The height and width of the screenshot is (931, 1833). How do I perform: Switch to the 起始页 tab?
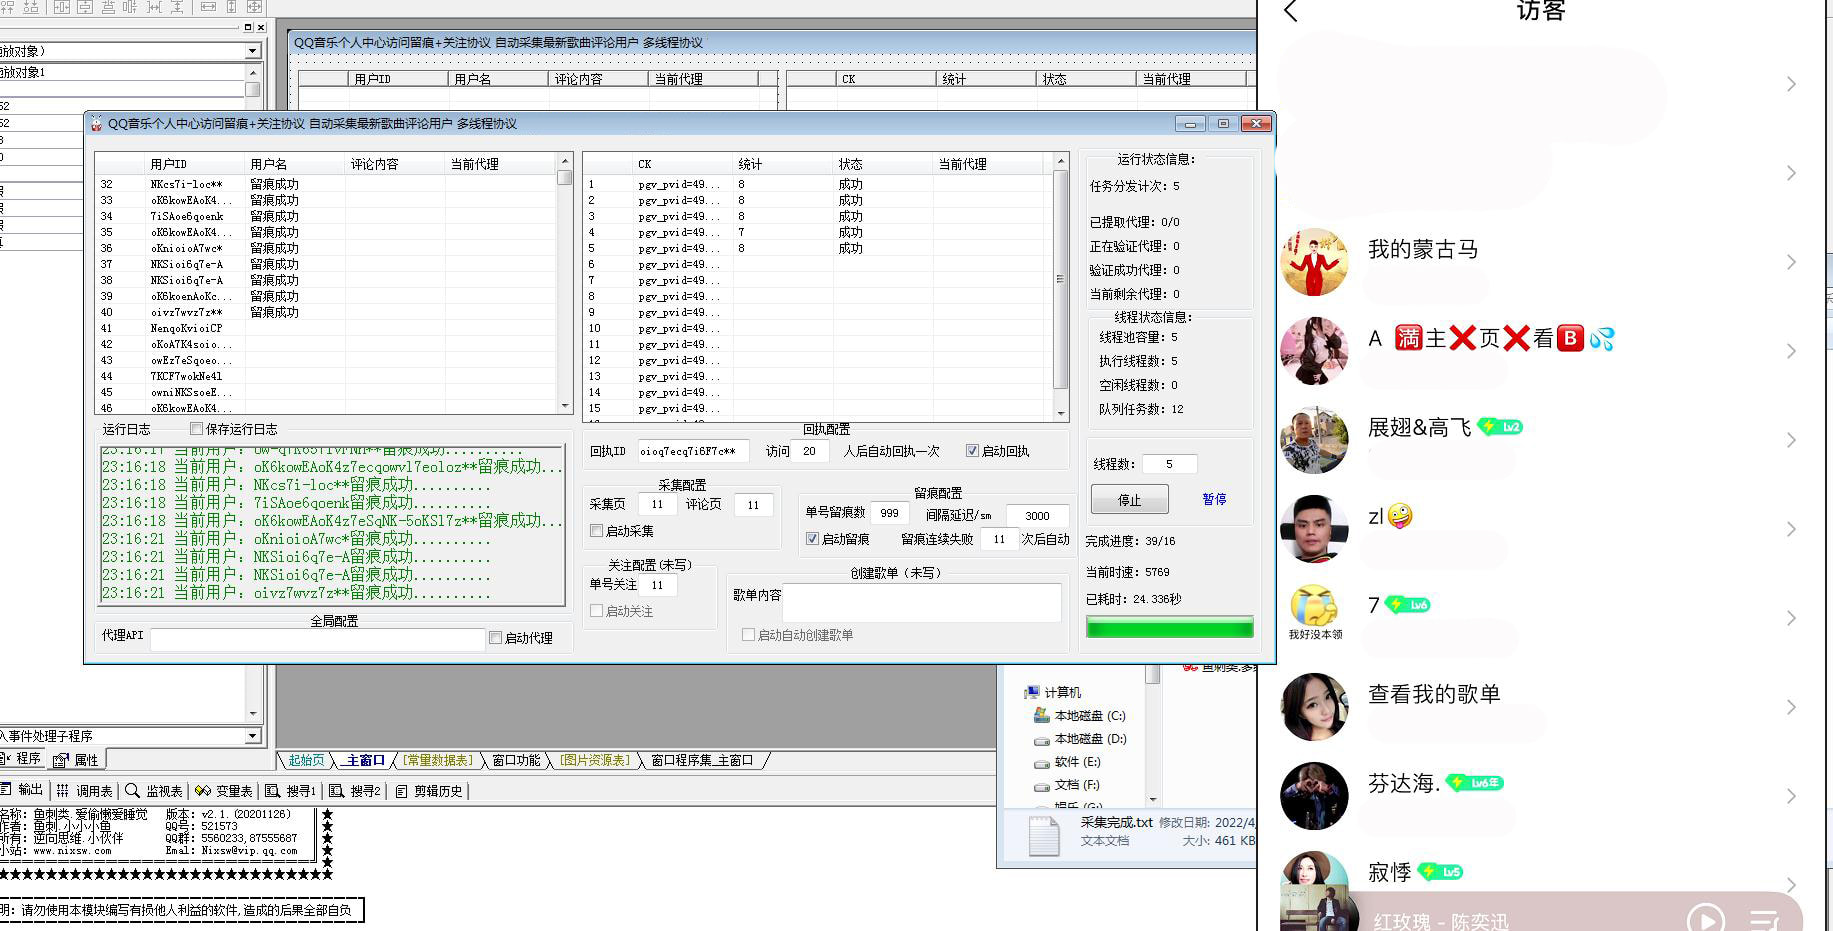[306, 761]
